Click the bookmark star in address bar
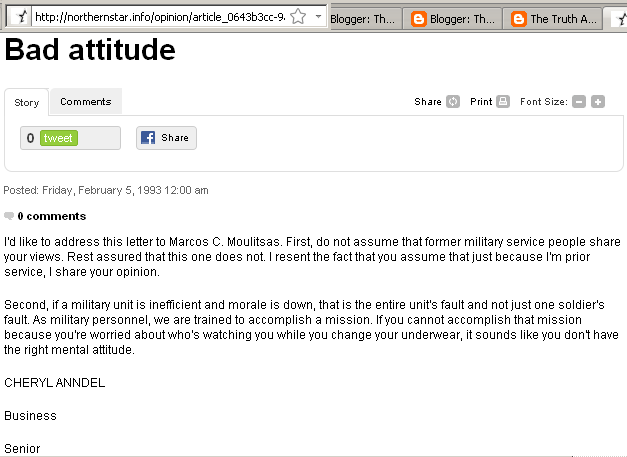 point(298,17)
